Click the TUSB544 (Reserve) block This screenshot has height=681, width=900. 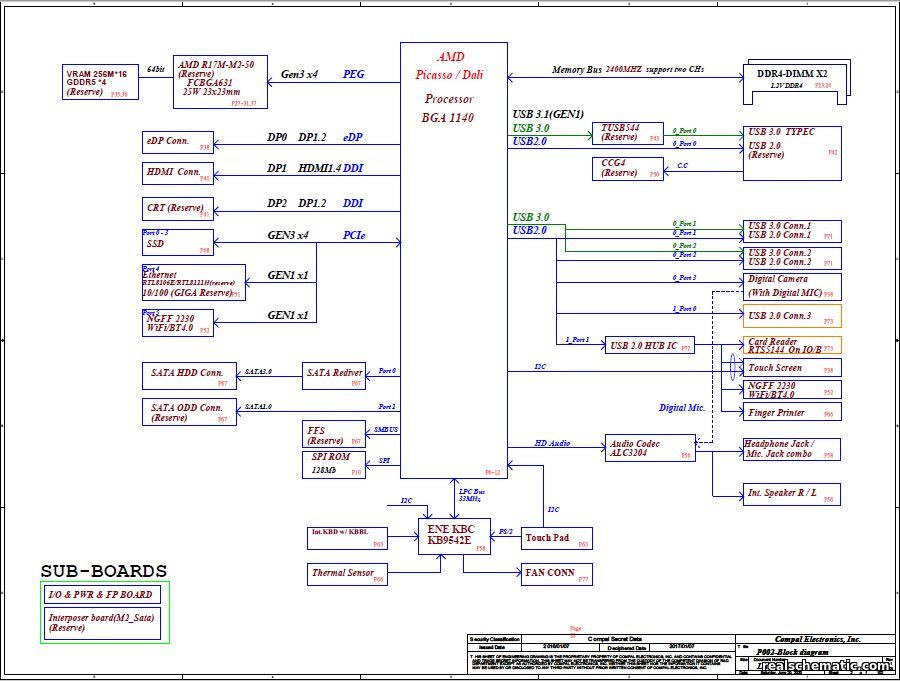pos(627,133)
